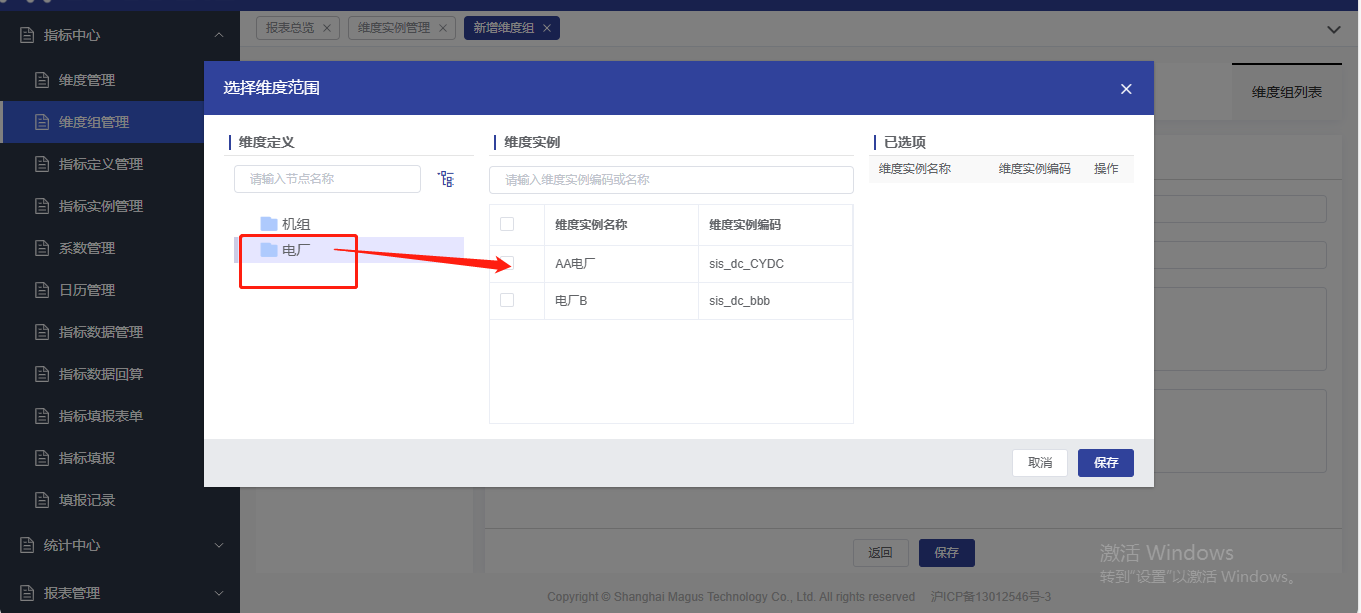
Task: Close the 报表总览 tab via its X
Action: pyautogui.click(x=327, y=28)
